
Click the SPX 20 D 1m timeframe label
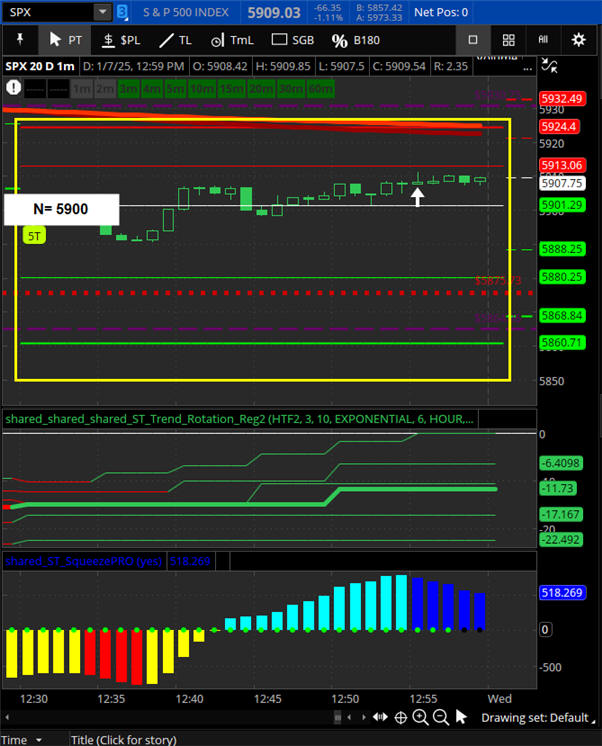click(40, 66)
